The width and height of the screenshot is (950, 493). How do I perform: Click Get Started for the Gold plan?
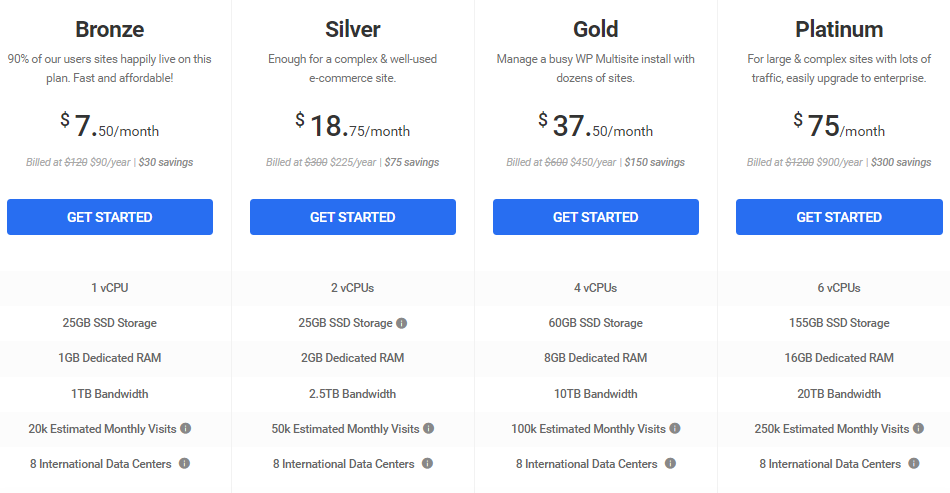click(596, 217)
